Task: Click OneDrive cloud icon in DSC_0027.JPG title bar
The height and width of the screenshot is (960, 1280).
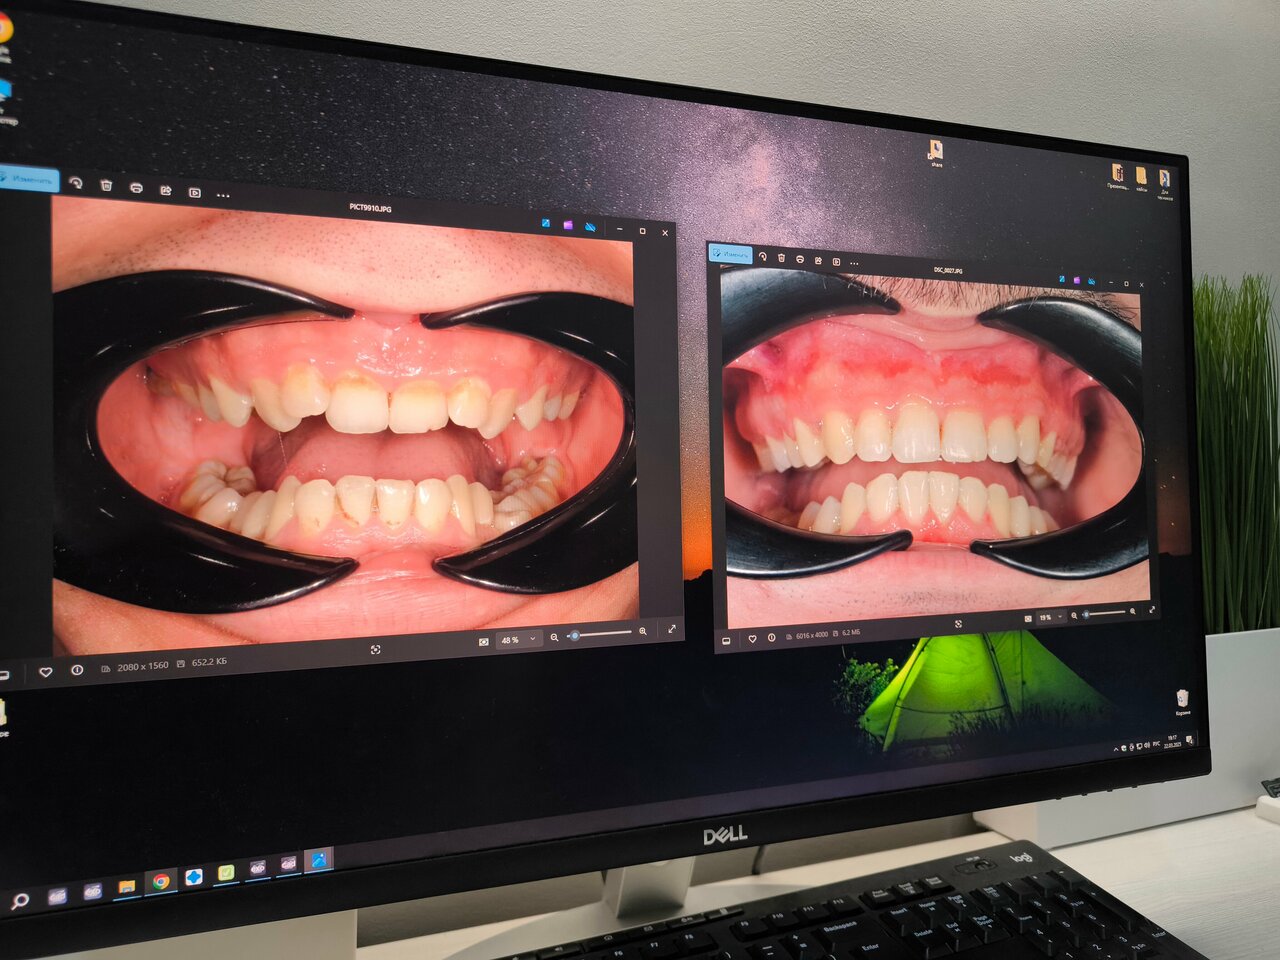Action: (x=1092, y=282)
